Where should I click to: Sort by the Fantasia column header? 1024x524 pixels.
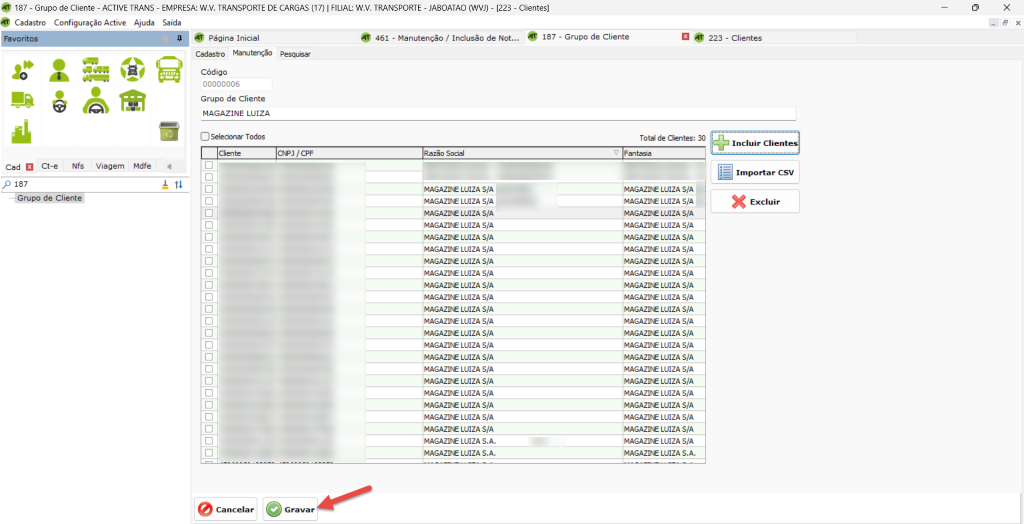pyautogui.click(x=664, y=153)
